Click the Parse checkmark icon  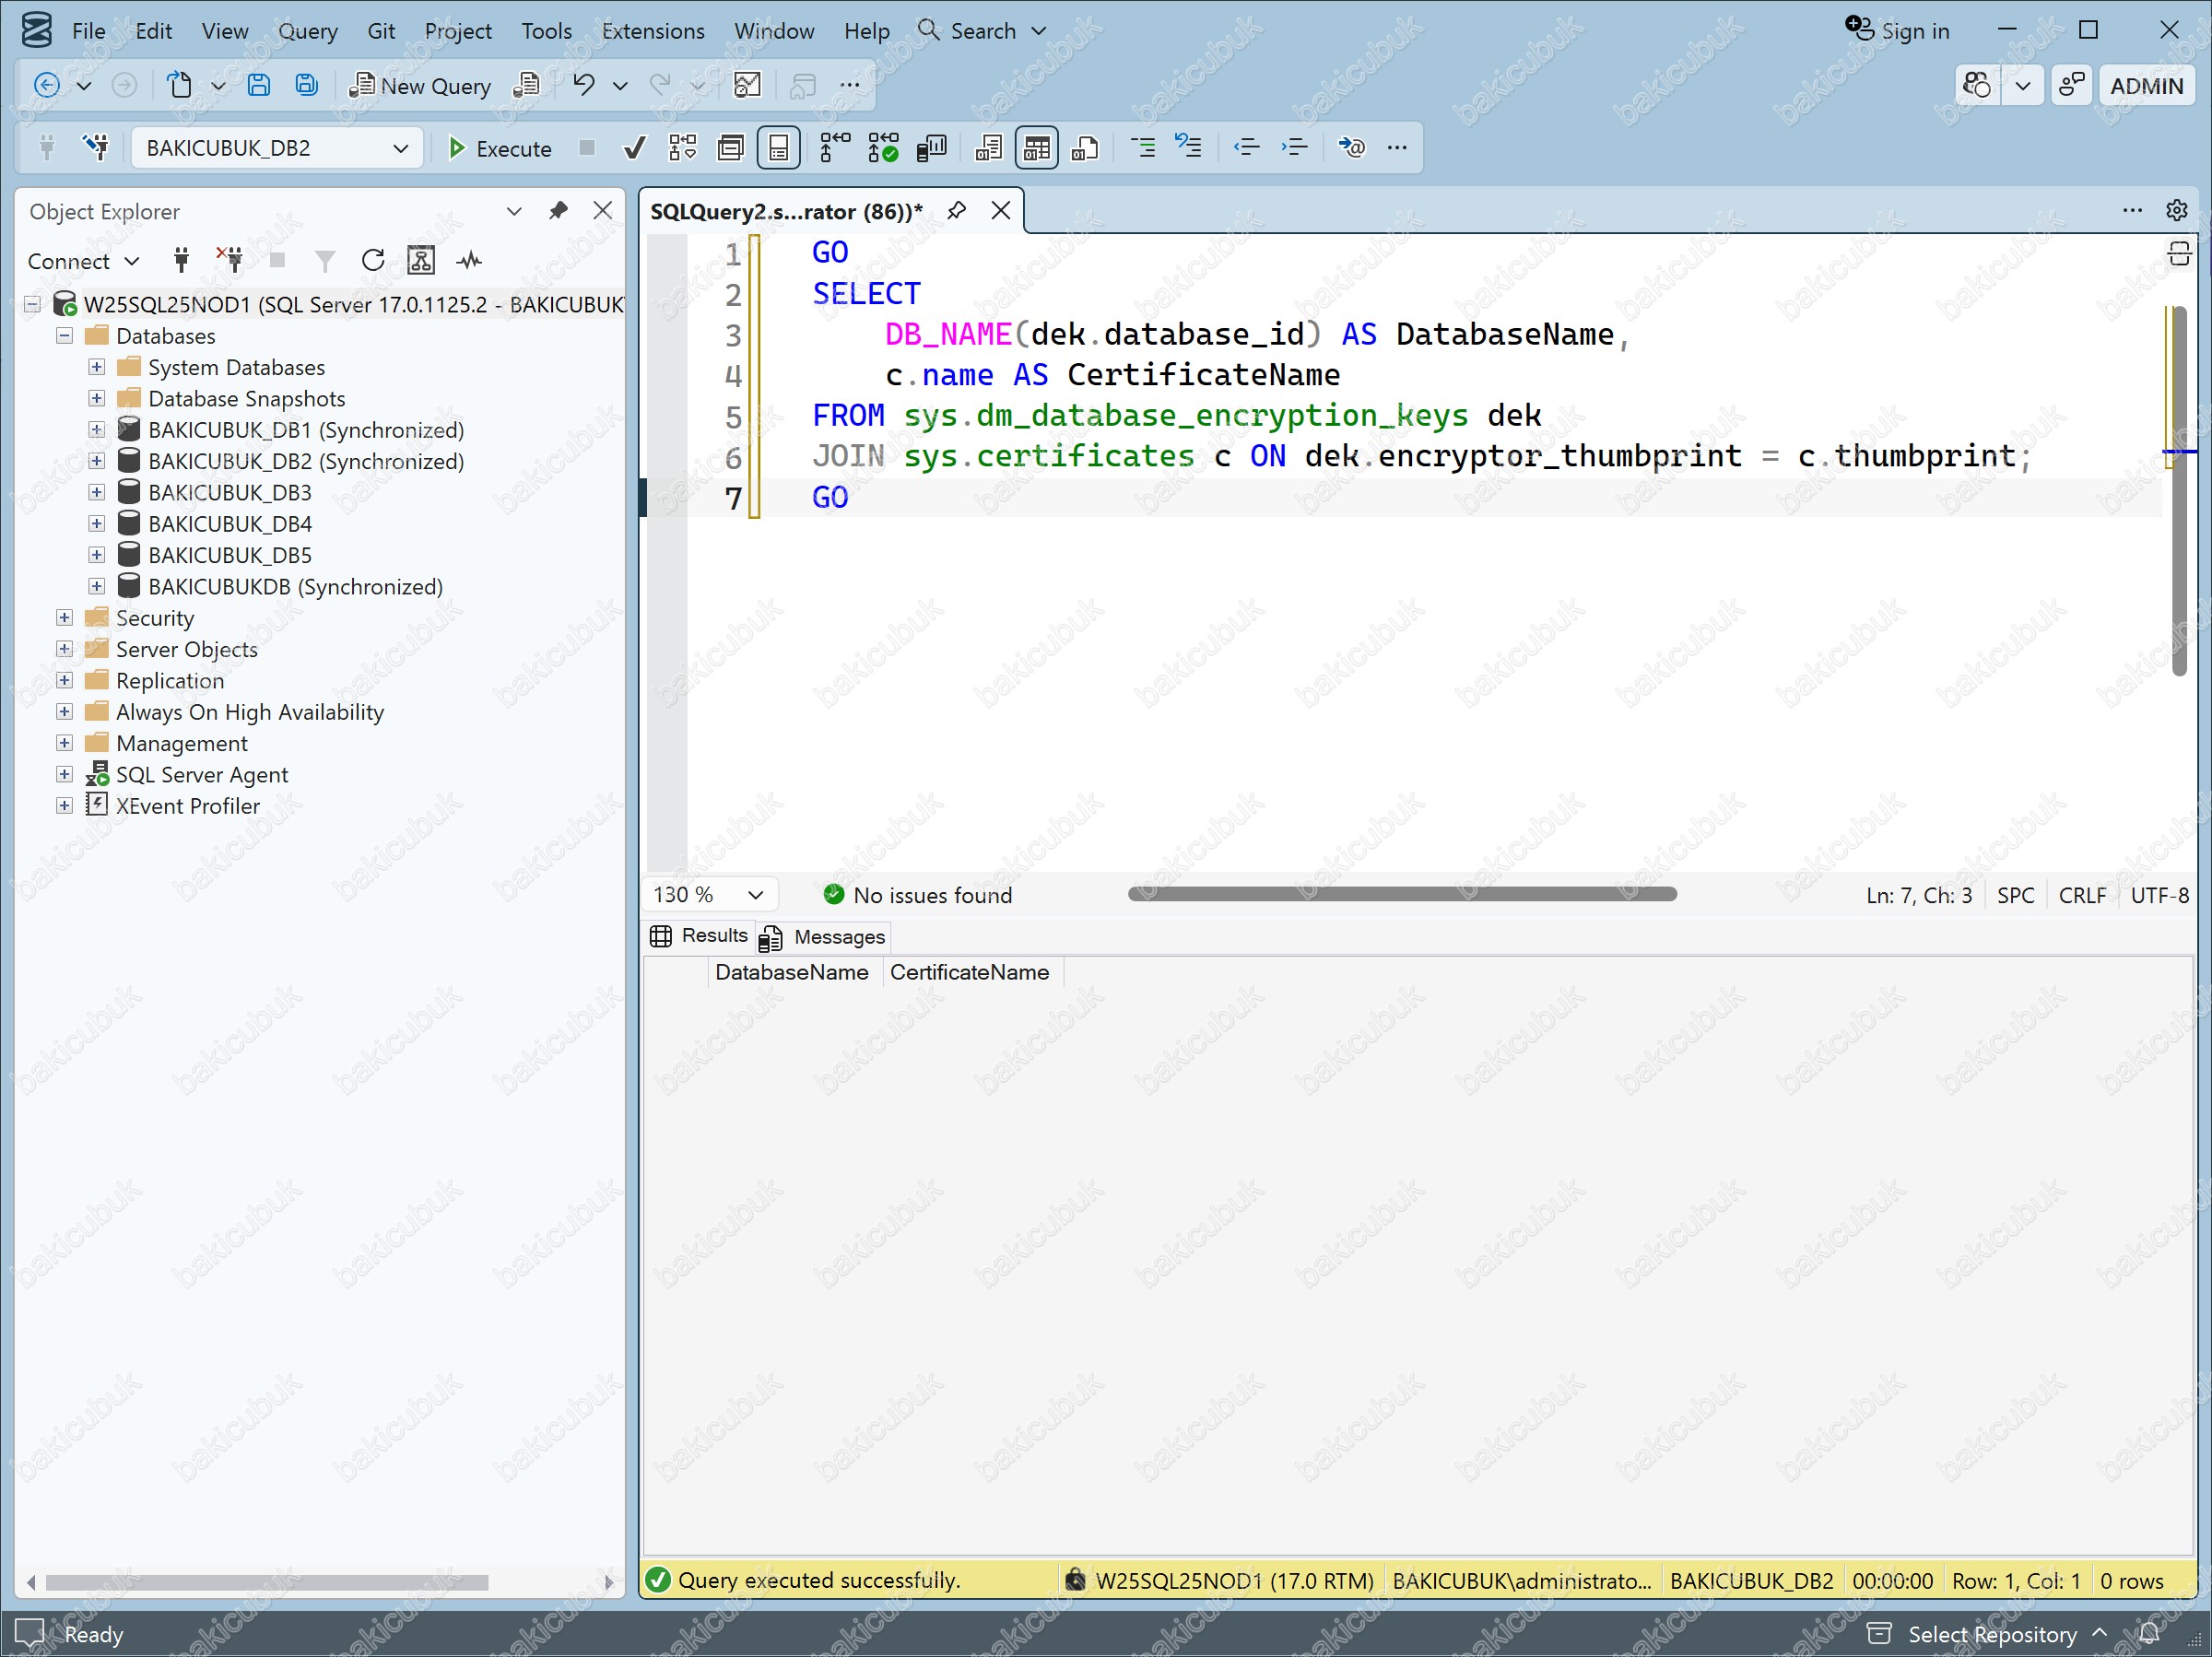pyautogui.click(x=634, y=148)
